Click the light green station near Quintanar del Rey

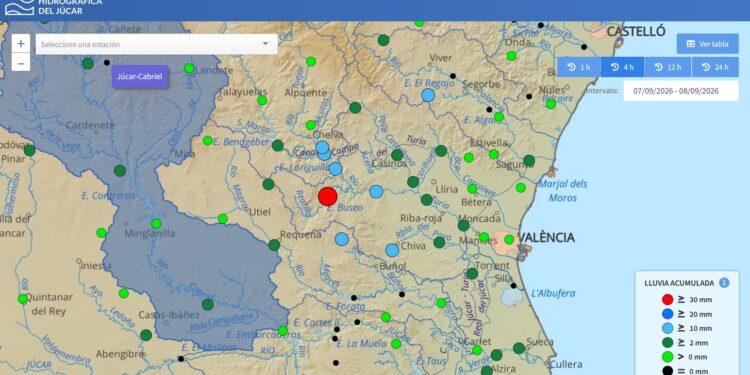coord(23,299)
